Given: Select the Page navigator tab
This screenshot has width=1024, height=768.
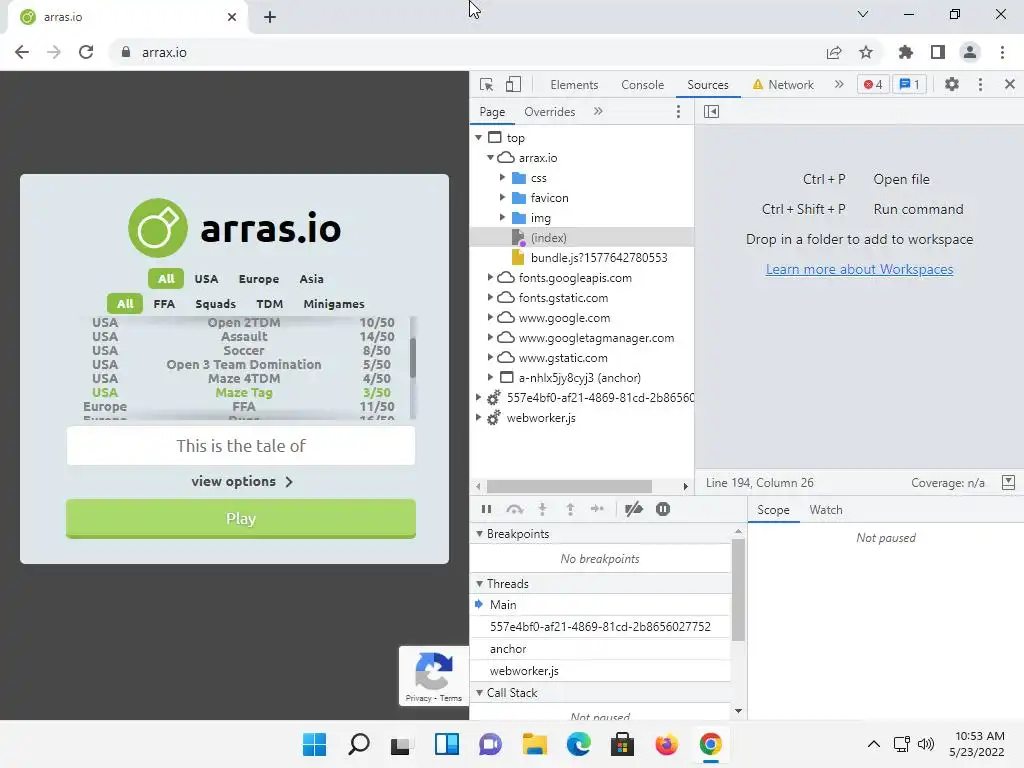Looking at the screenshot, I should [492, 112].
